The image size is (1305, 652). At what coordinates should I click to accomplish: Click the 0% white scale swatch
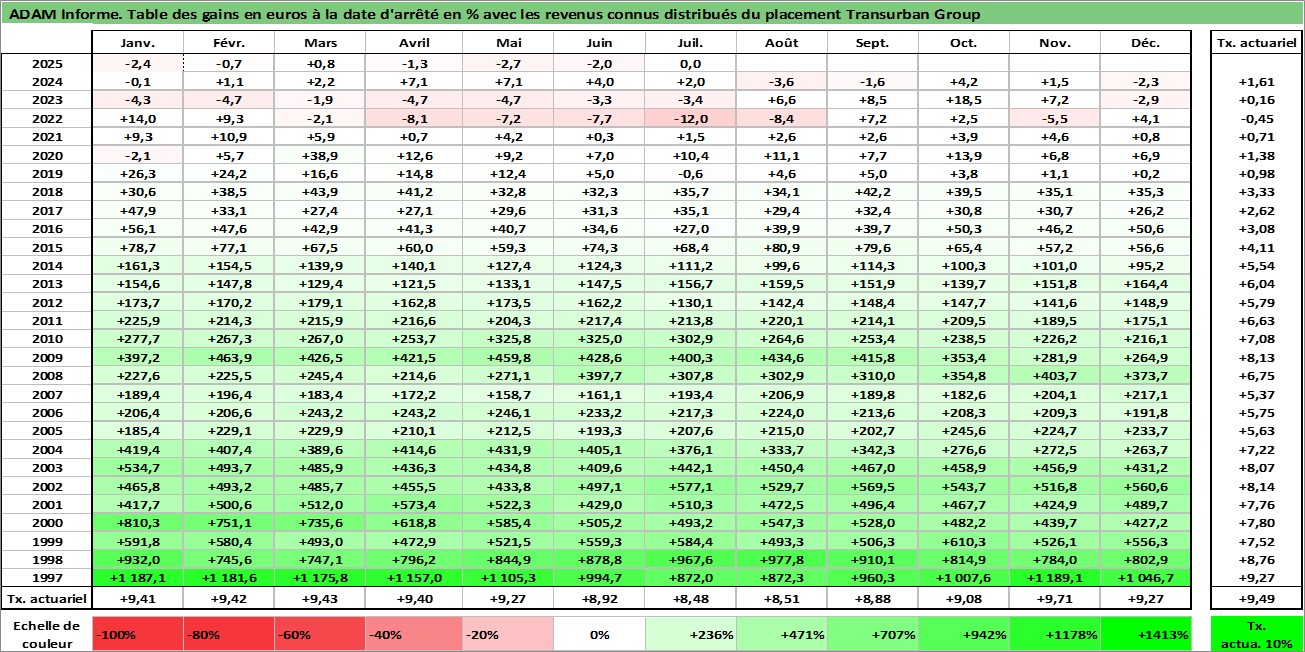pos(599,633)
